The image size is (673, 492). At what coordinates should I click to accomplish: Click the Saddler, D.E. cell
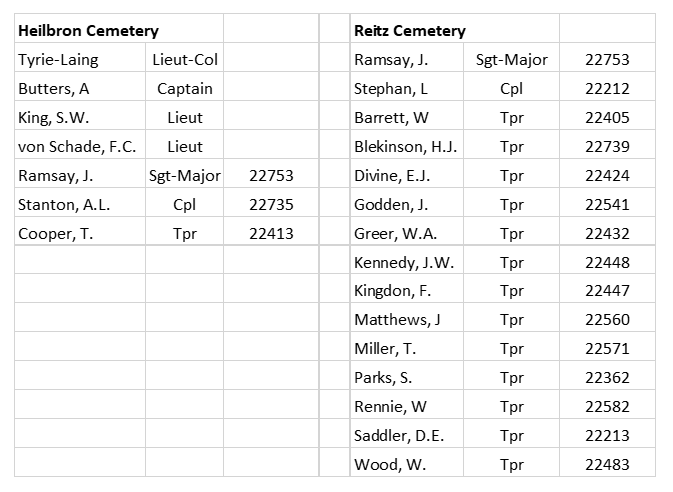(x=407, y=434)
